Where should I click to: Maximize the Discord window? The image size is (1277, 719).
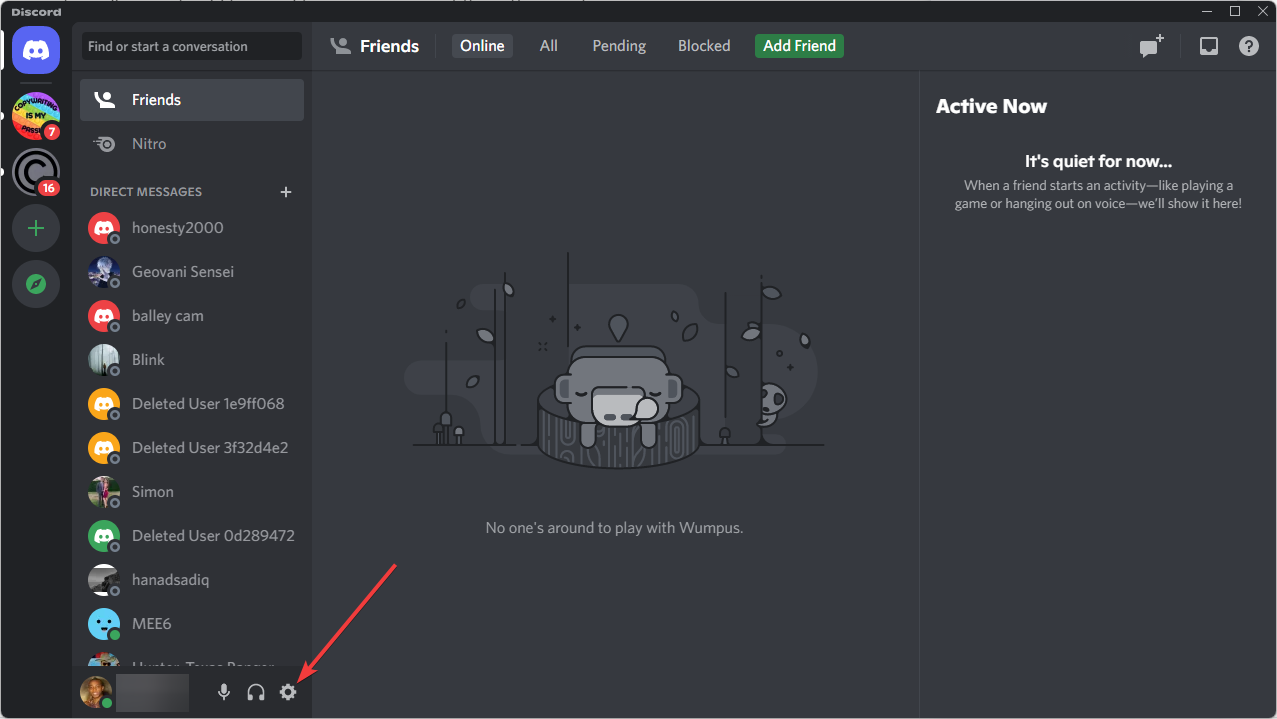coord(1235,11)
